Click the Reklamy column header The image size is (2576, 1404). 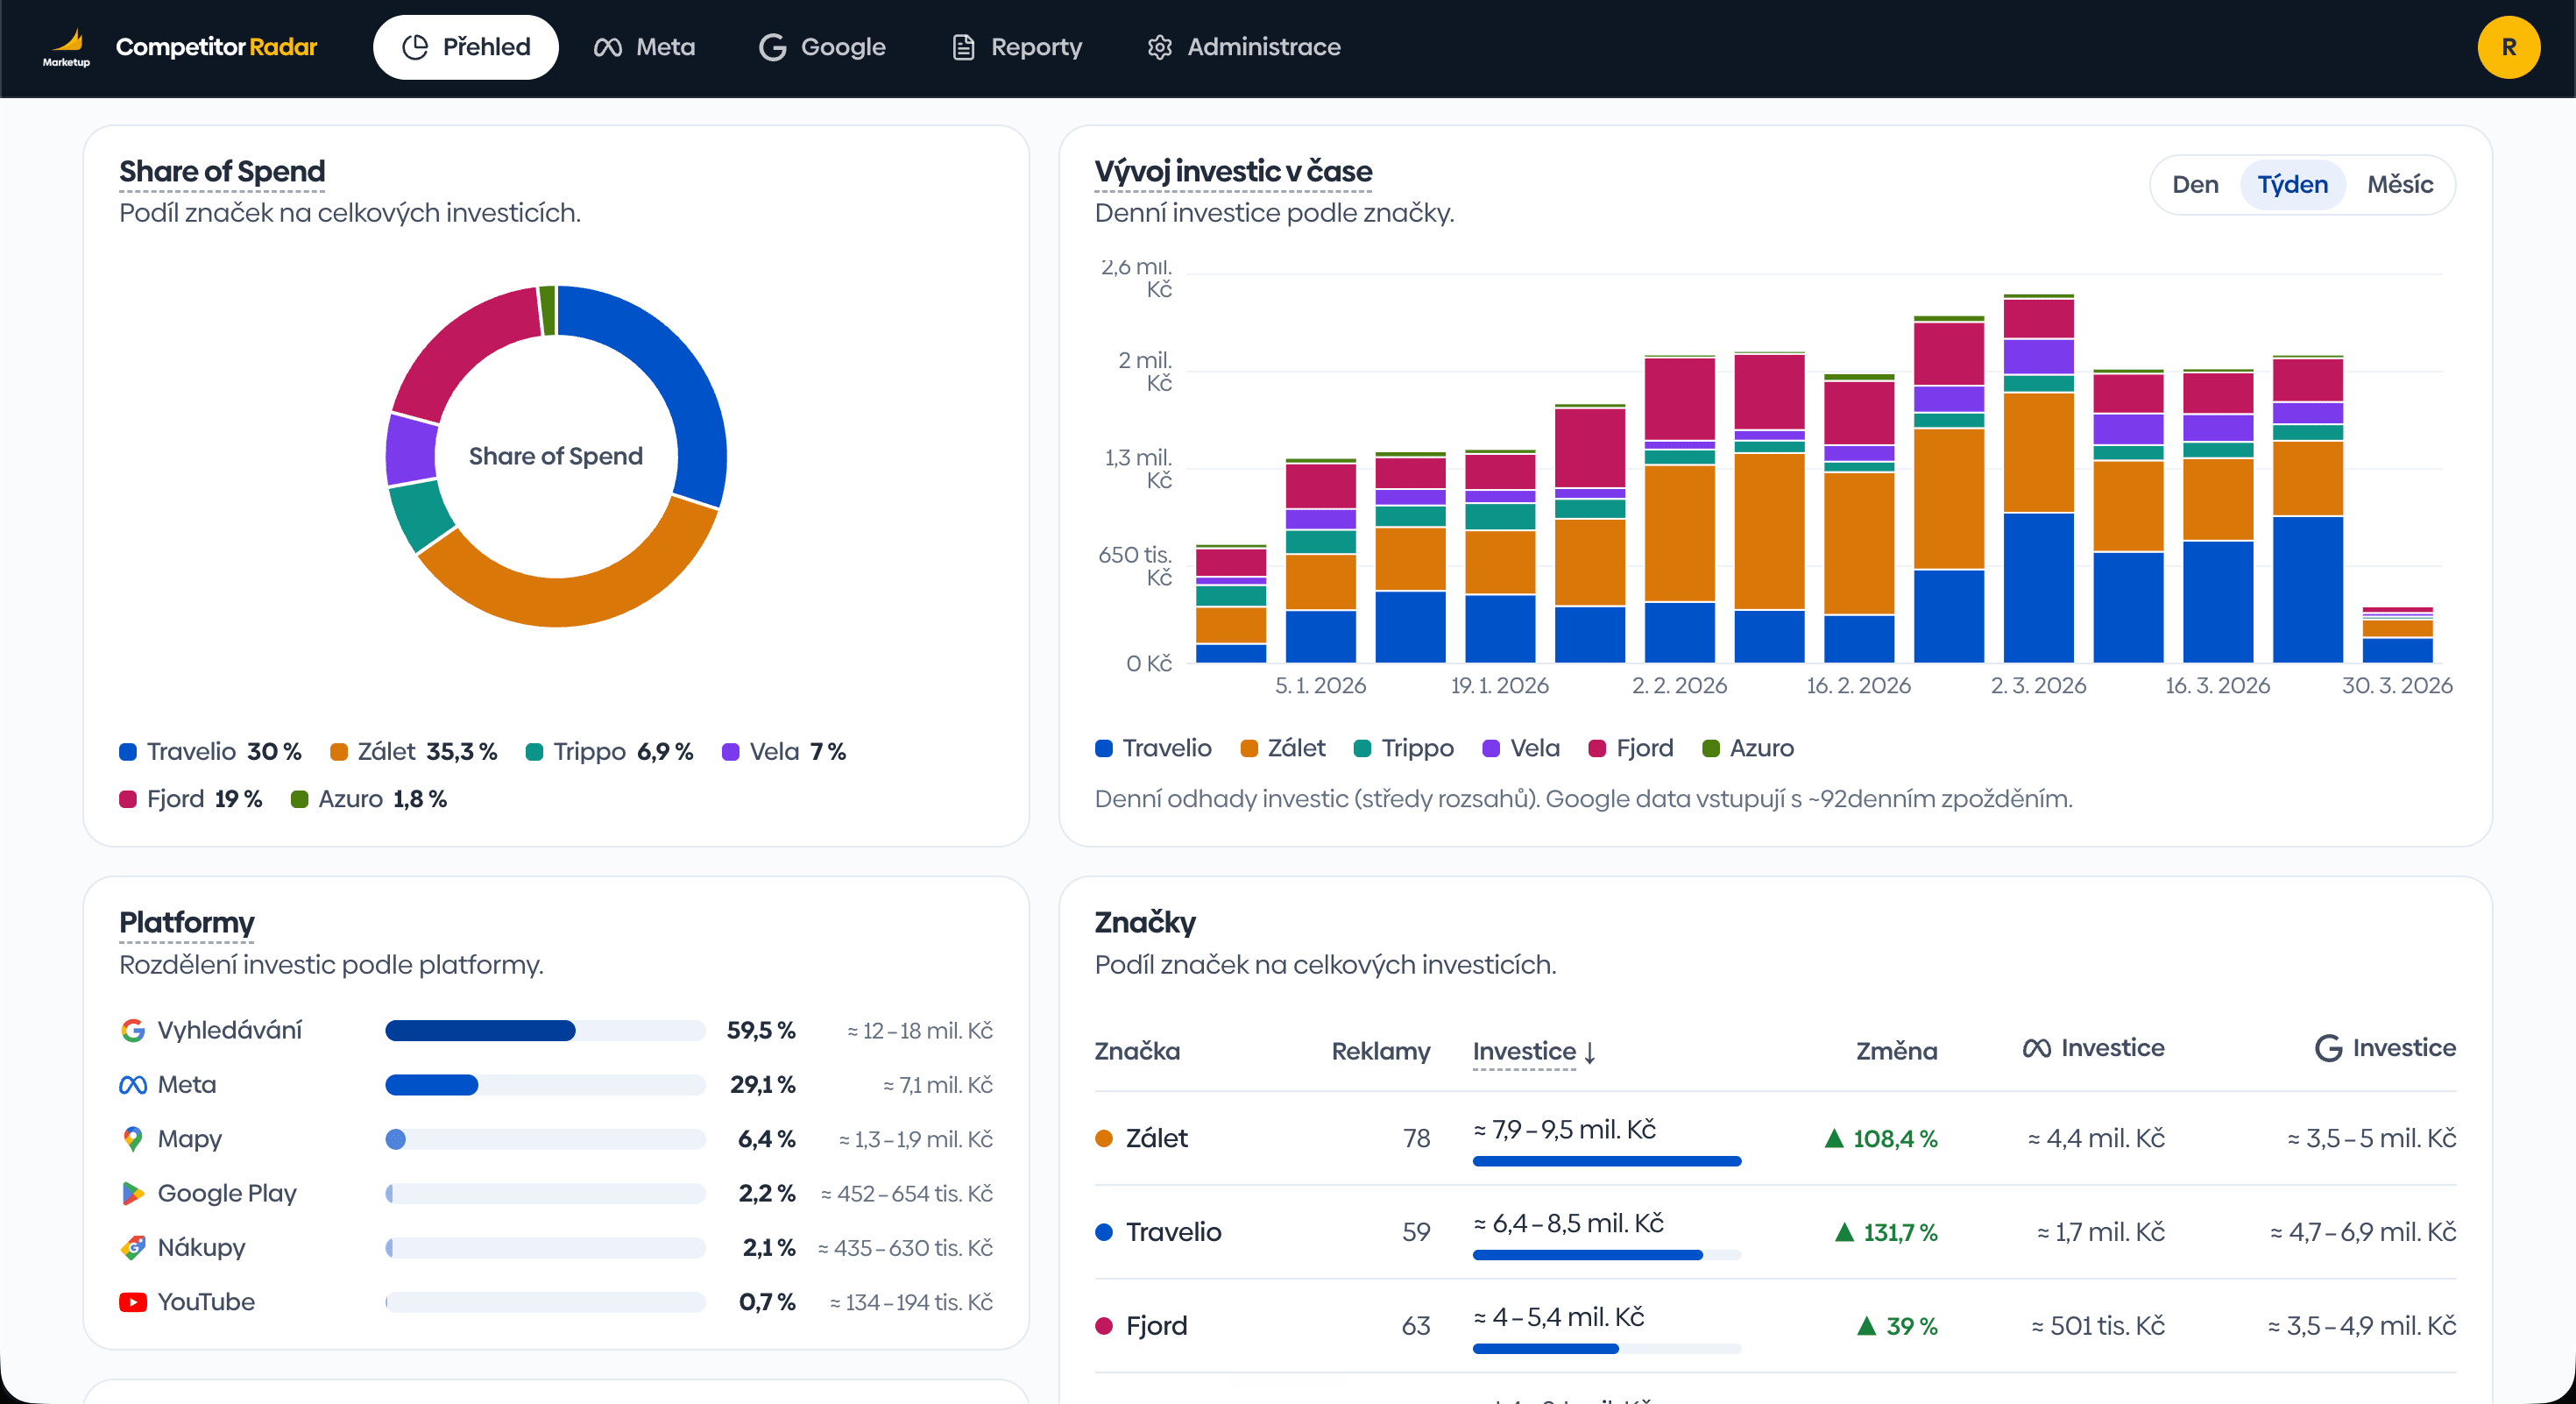(1381, 1051)
